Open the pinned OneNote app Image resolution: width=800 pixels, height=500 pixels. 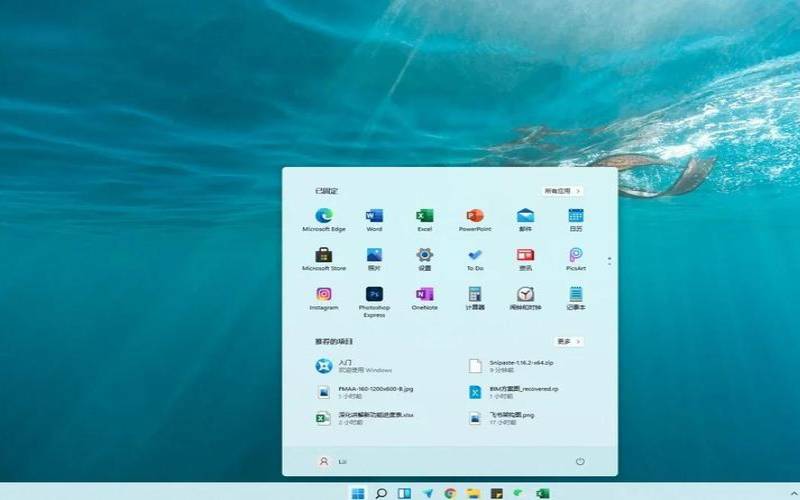click(424, 298)
